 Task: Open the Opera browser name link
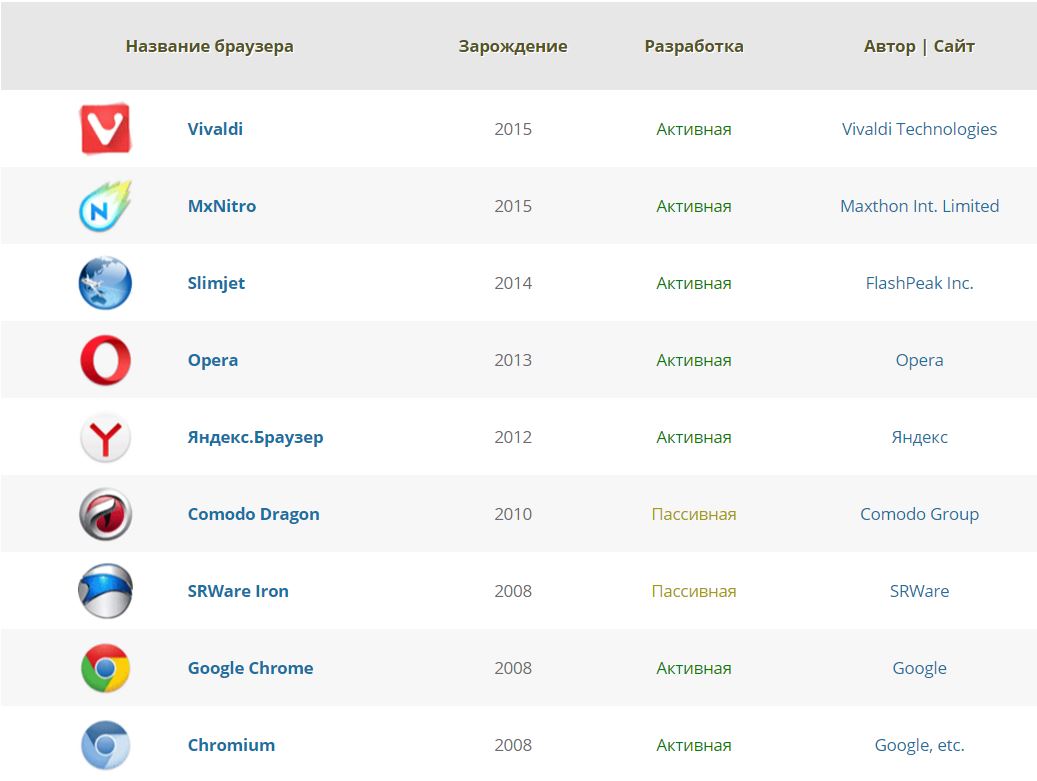tap(212, 361)
